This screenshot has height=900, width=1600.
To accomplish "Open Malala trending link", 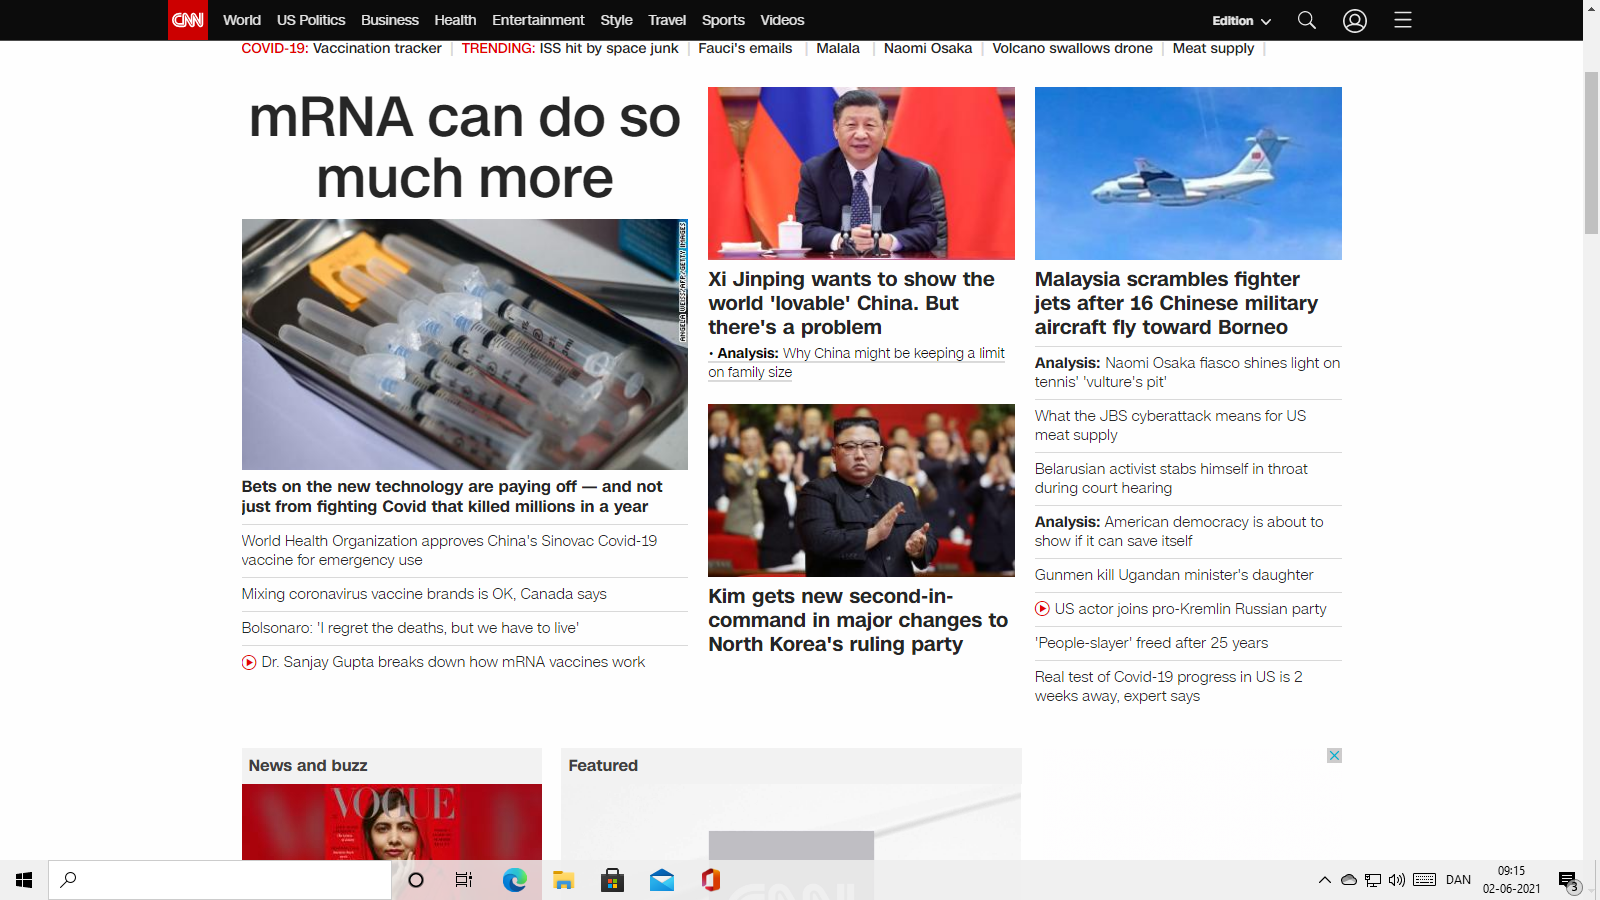I will point(838,48).
